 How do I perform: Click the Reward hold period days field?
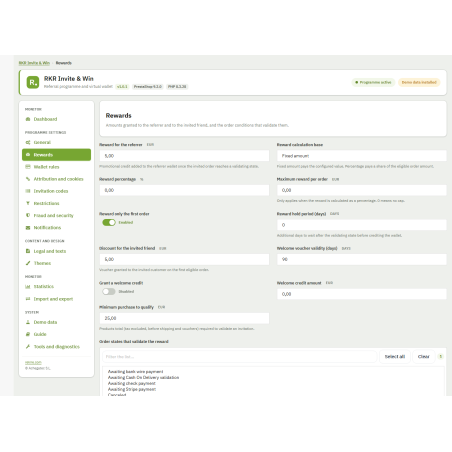[362, 225]
